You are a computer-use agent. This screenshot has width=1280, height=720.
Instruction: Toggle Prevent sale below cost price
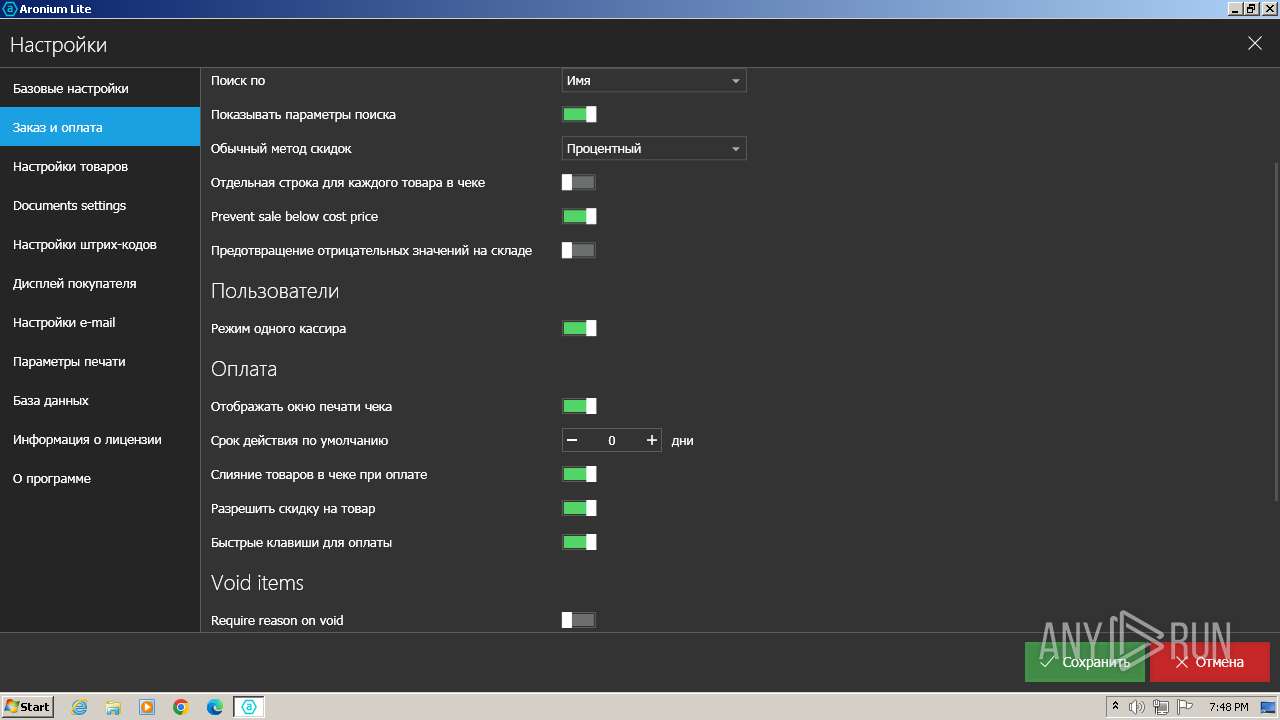point(579,216)
